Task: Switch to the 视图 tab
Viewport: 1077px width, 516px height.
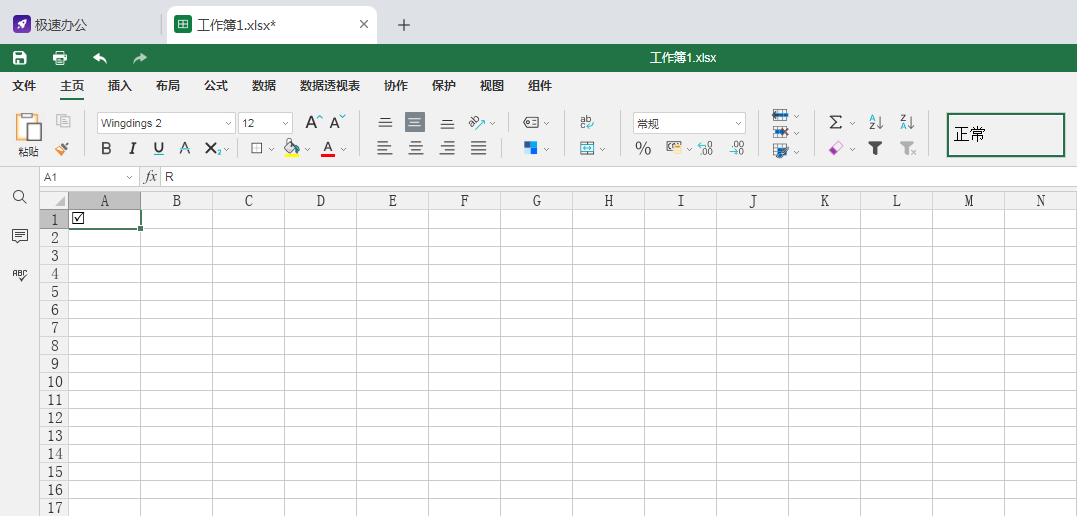Action: pyautogui.click(x=492, y=86)
